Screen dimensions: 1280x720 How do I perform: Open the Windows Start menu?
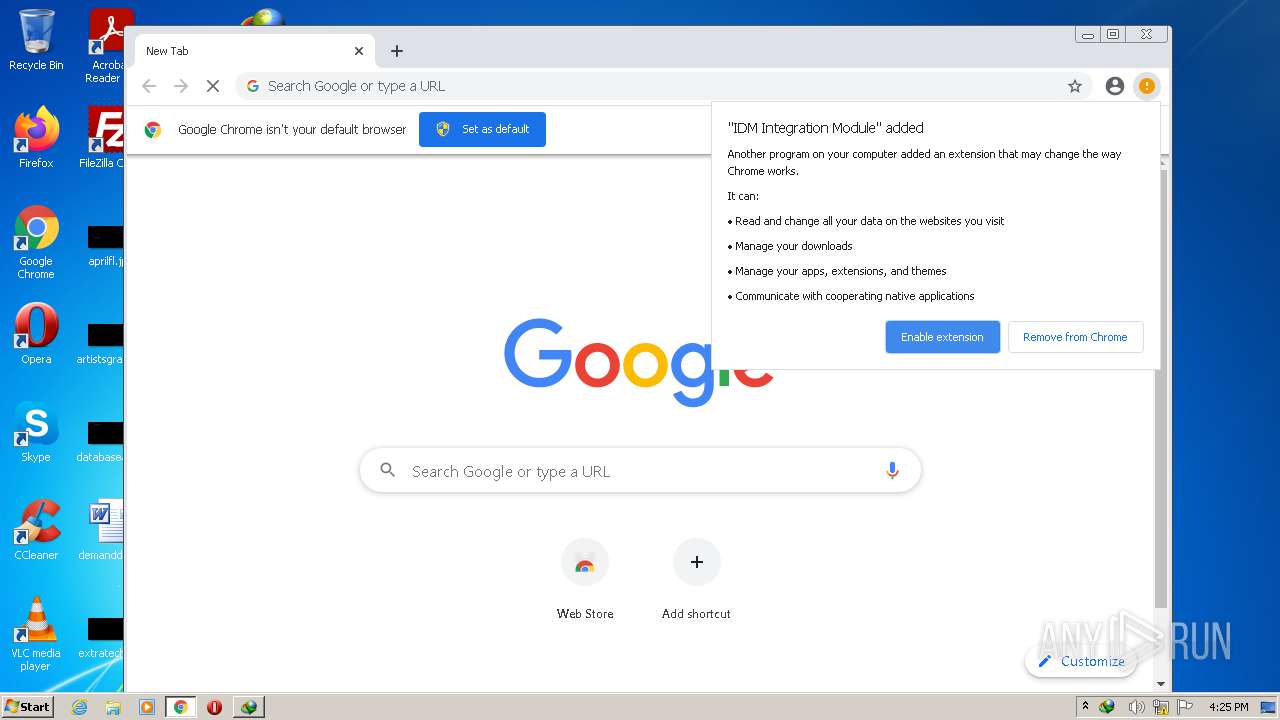click(x=27, y=706)
